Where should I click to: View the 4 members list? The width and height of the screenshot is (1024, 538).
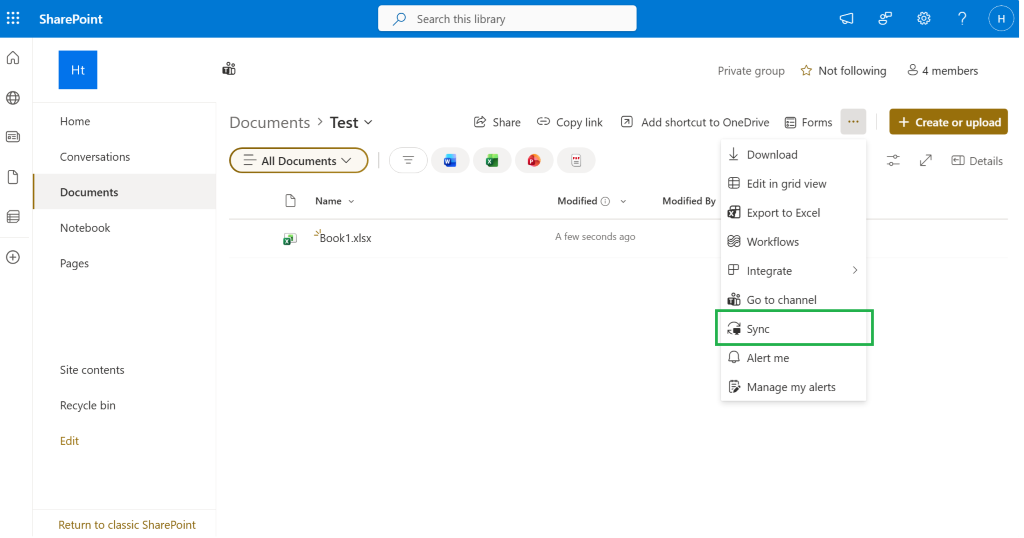942,71
